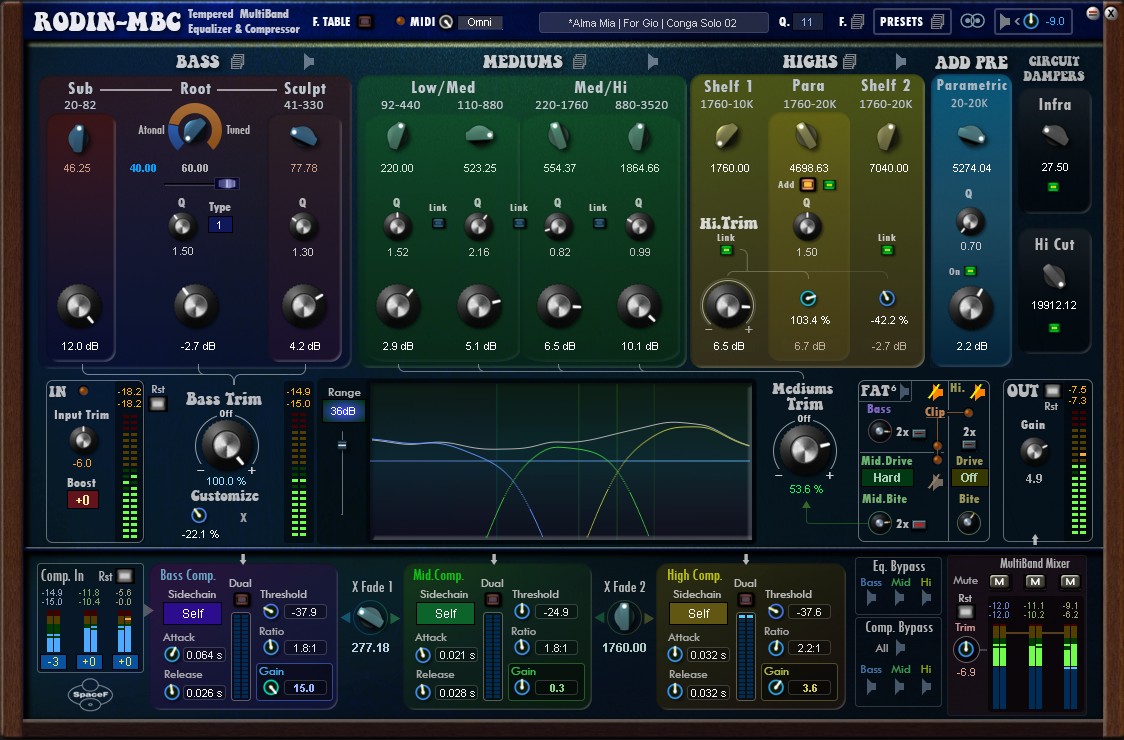Click the preset name display field
This screenshot has width=1124, height=740.
[x=652, y=22]
